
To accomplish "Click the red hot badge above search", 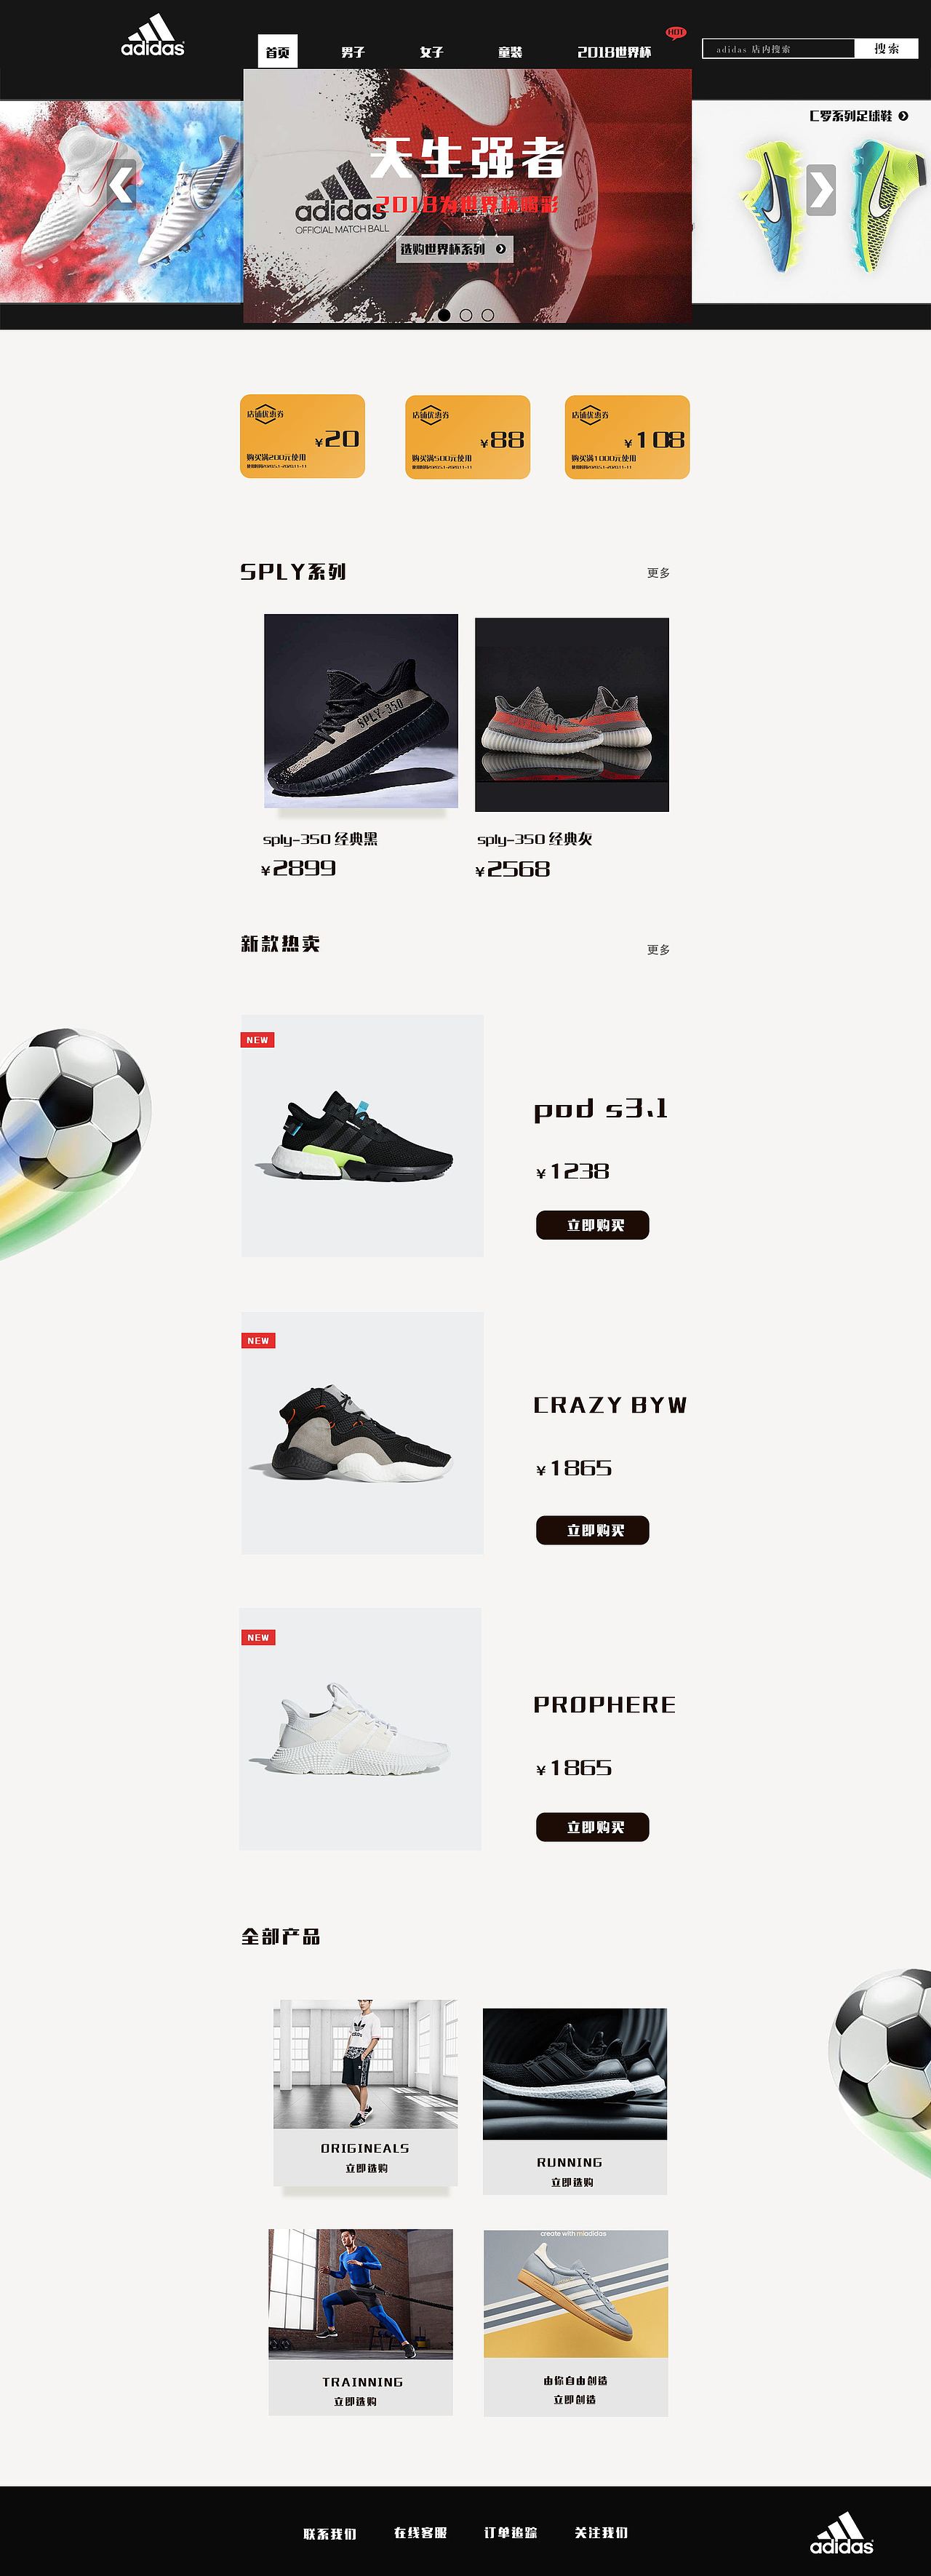I will [x=677, y=33].
